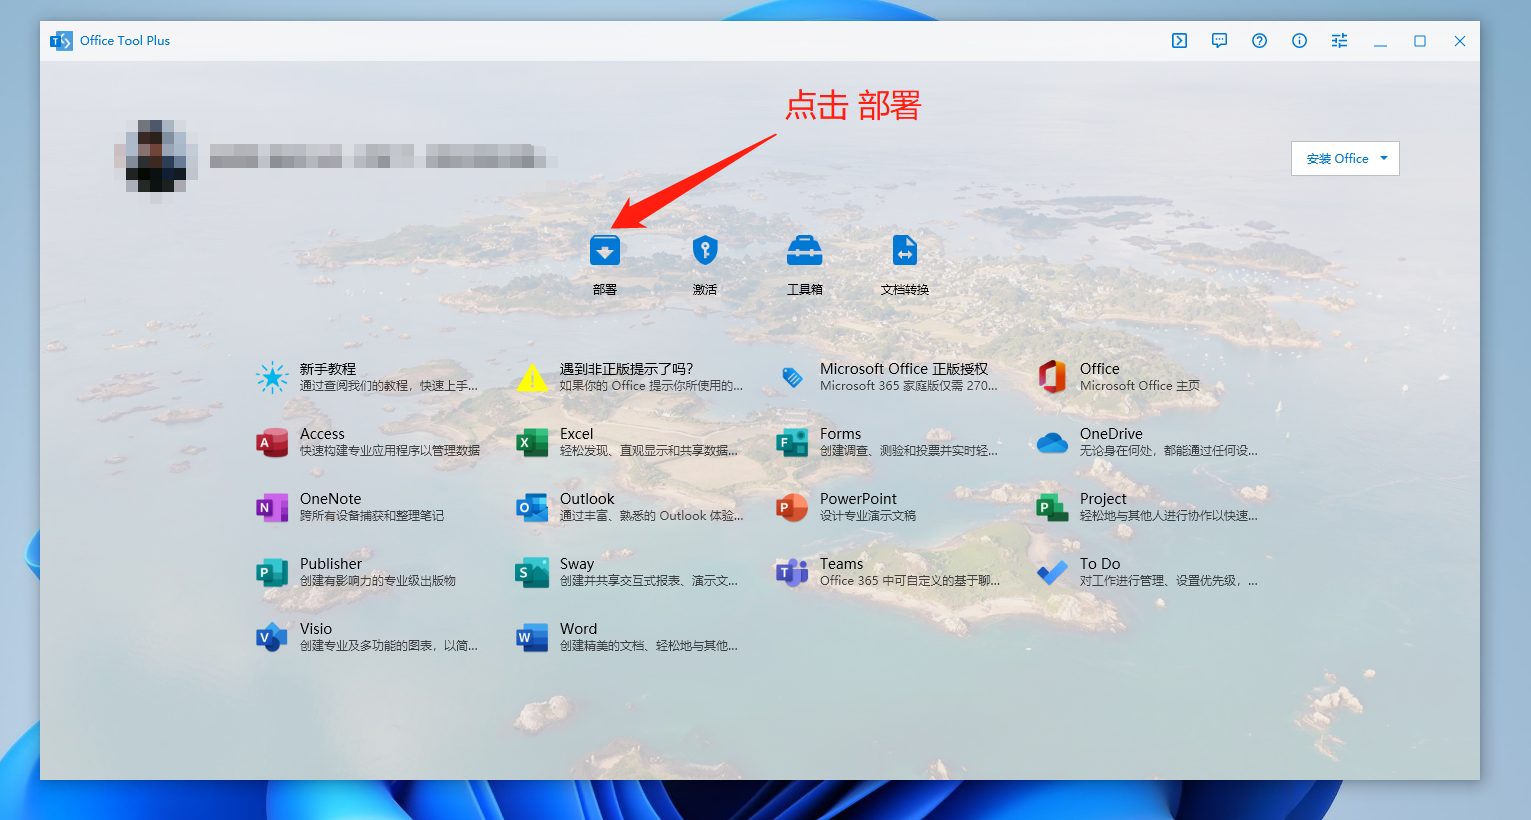Click the OneDrive cloud icon

[1052, 443]
